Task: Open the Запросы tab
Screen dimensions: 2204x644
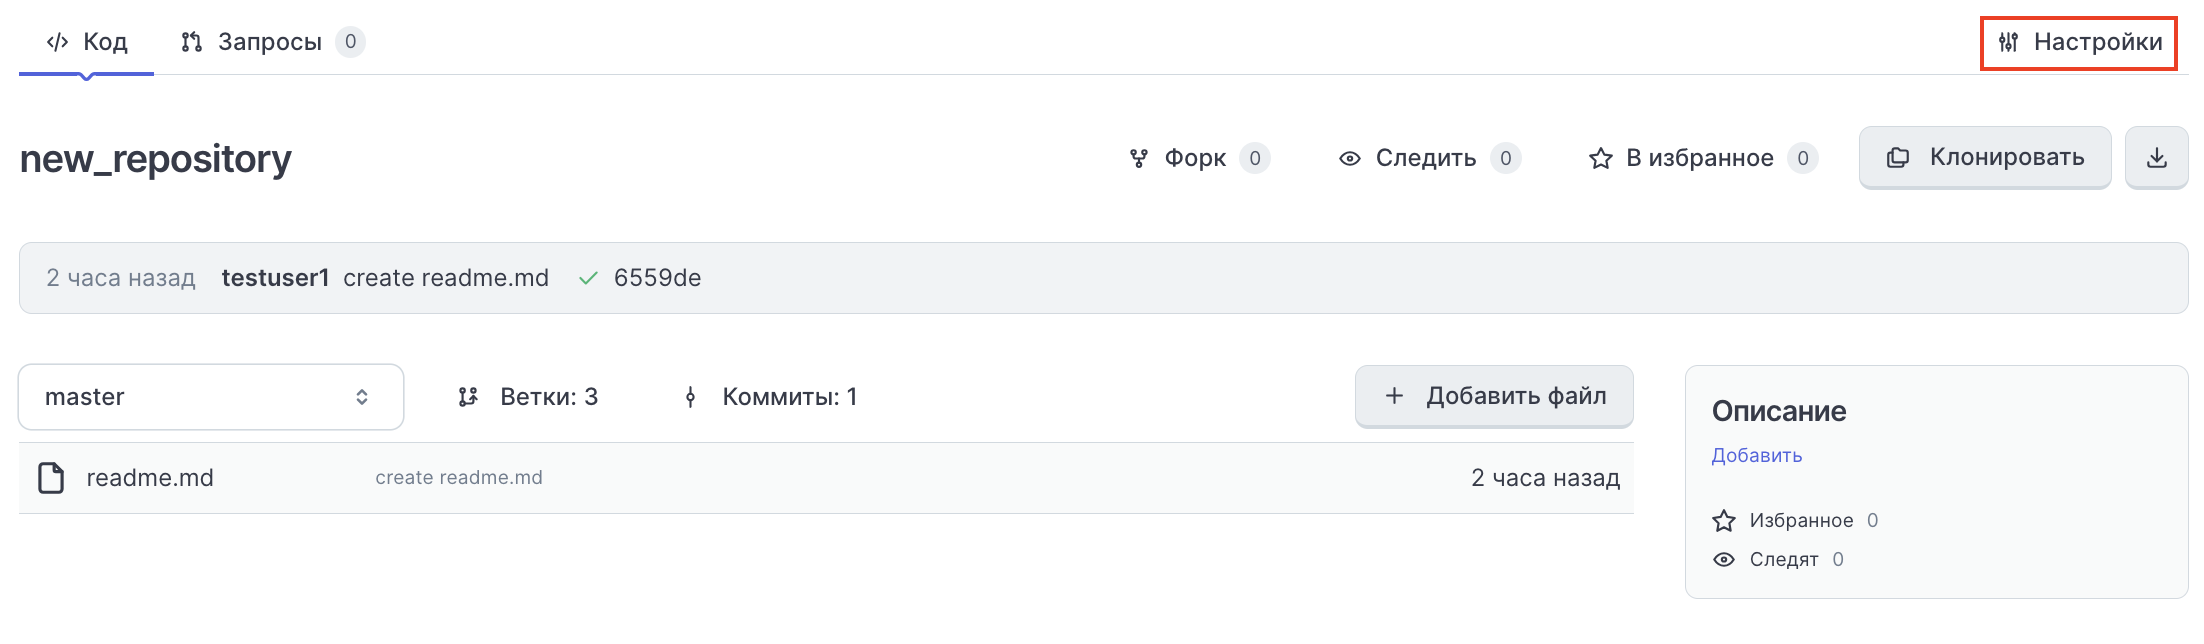Action: pos(270,42)
